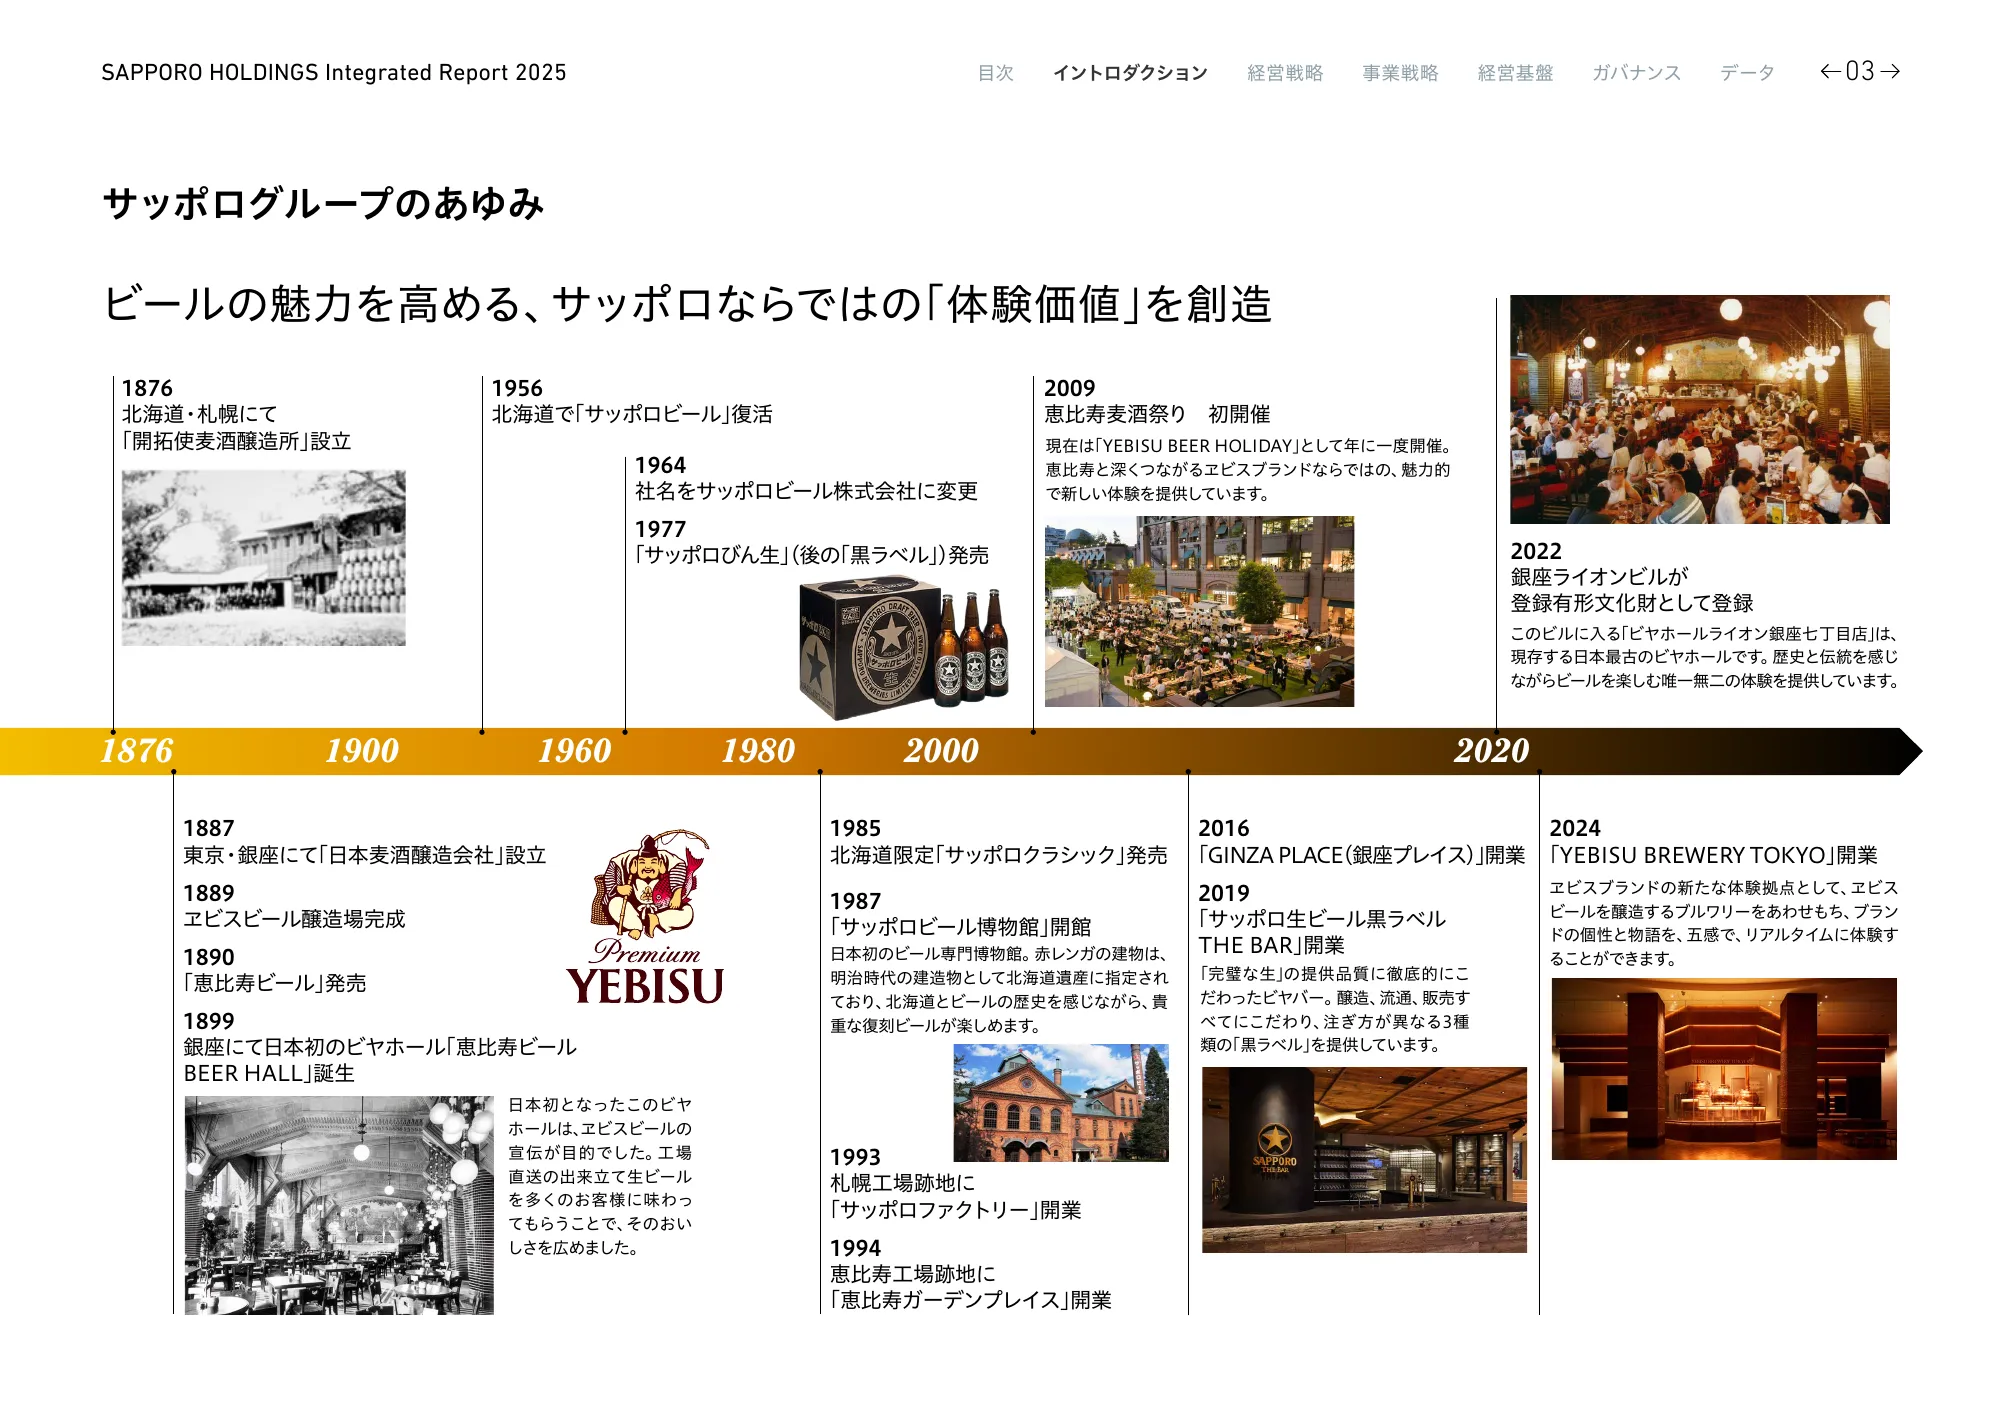Click the Premium YEBISU logo
The image size is (2000, 1415).
click(646, 917)
